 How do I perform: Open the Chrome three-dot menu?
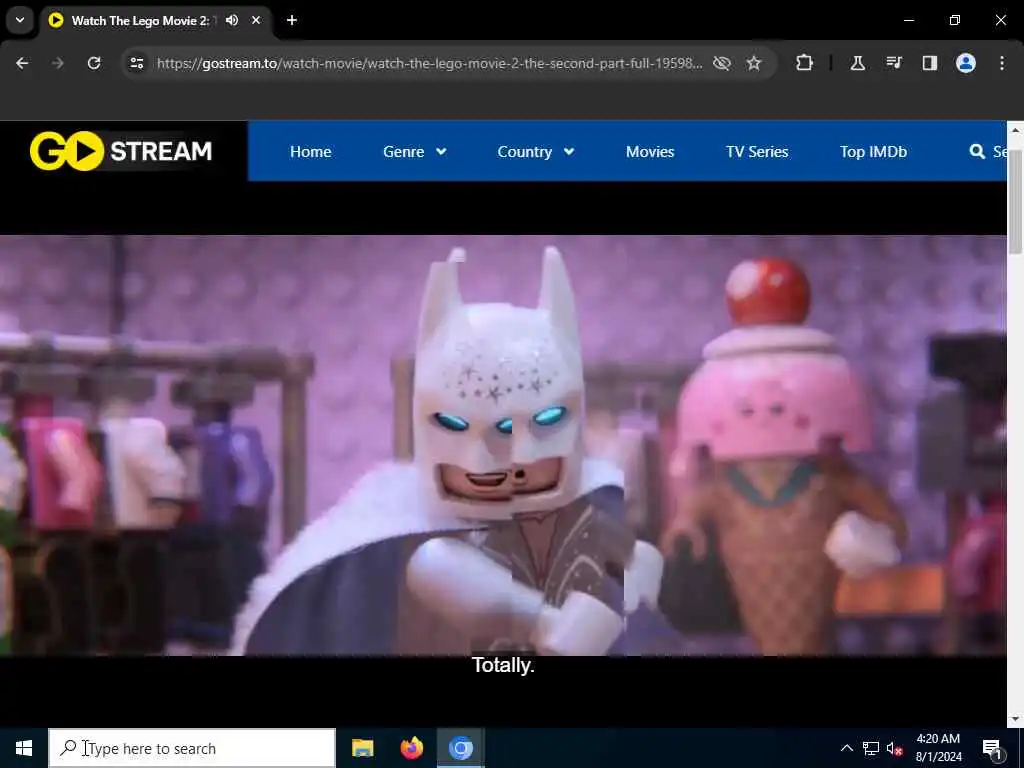coord(1002,63)
